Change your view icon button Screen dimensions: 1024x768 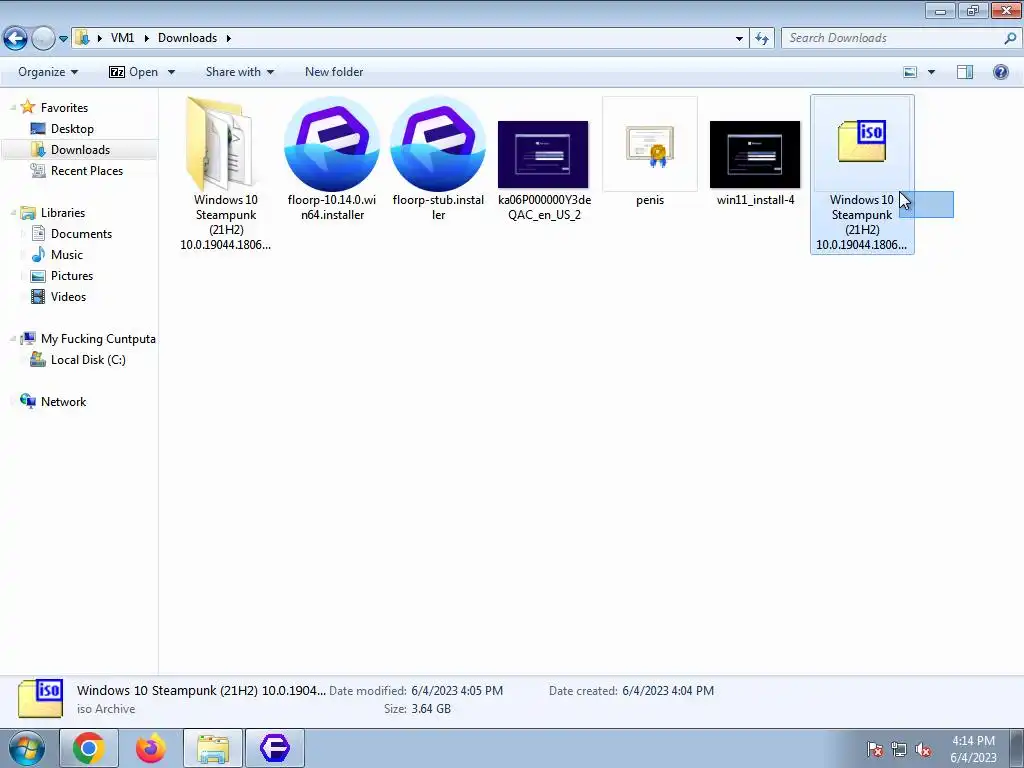click(x=910, y=72)
